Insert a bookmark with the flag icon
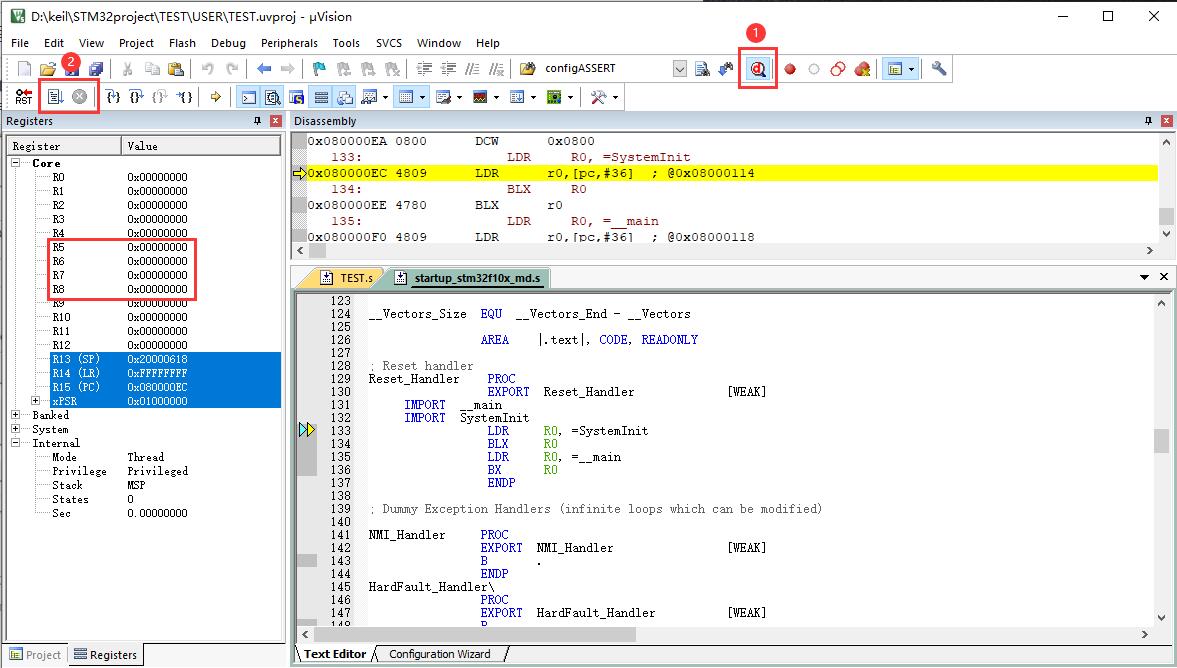1177x668 pixels. point(319,69)
